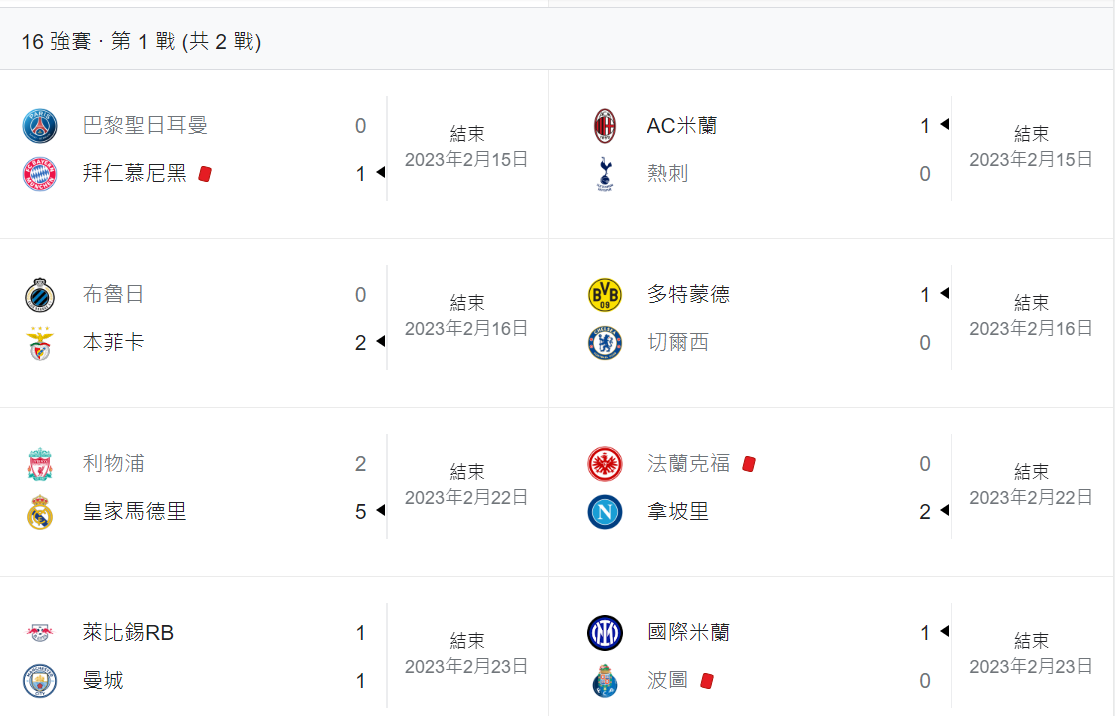Click the Tottenham Hotspur crest
Screen dimensions: 1115x716
point(605,174)
